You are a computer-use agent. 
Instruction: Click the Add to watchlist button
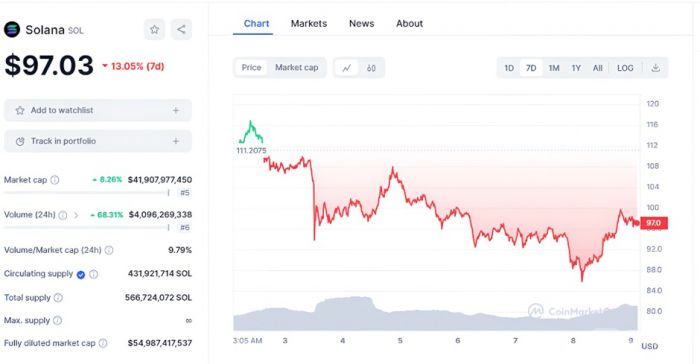(x=98, y=110)
